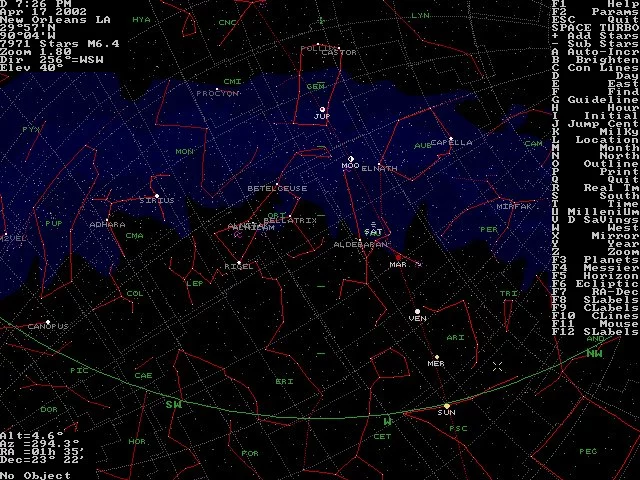Select G Guideline command
Image resolution: width=640 pixels, height=480 pixels.
596,100
